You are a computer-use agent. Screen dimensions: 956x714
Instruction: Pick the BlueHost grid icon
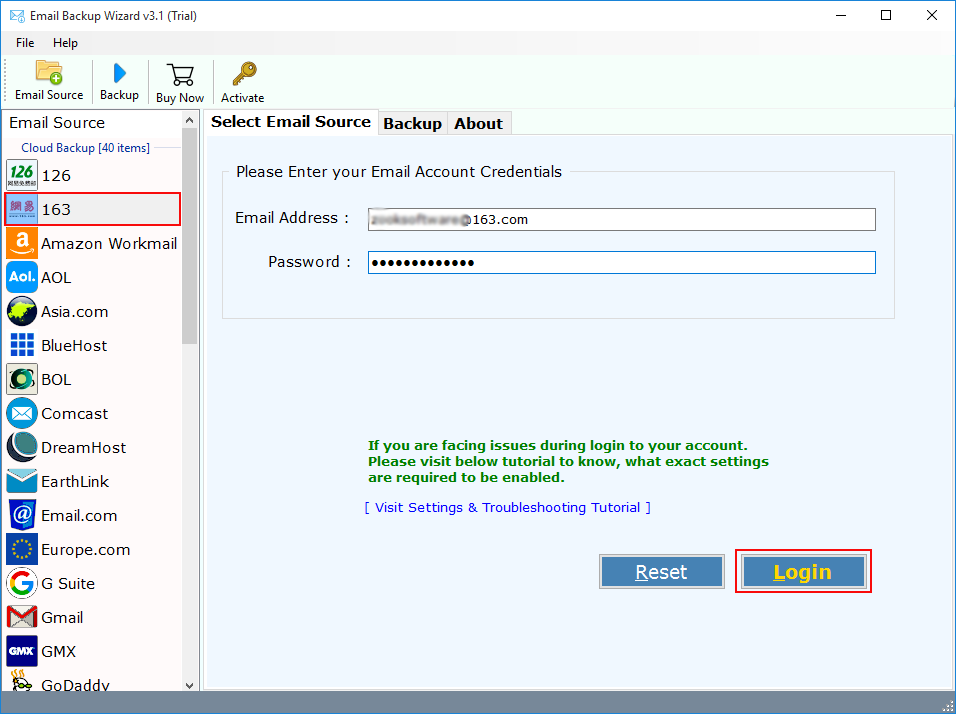click(x=22, y=345)
